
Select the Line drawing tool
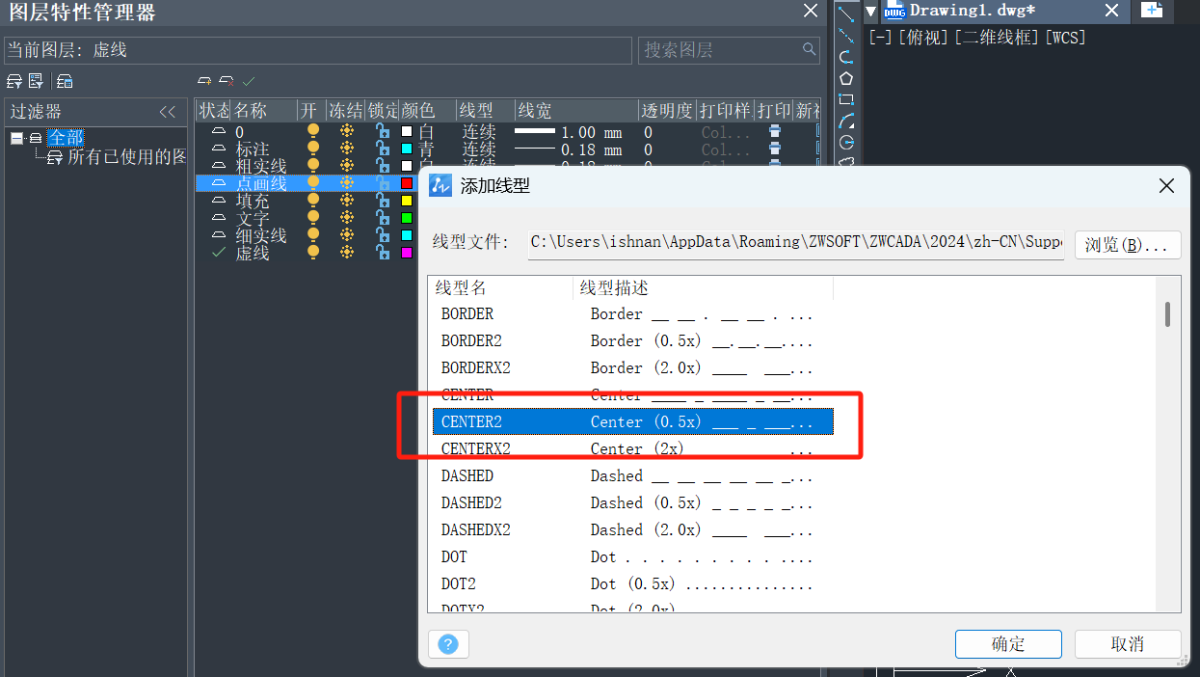[x=846, y=13]
